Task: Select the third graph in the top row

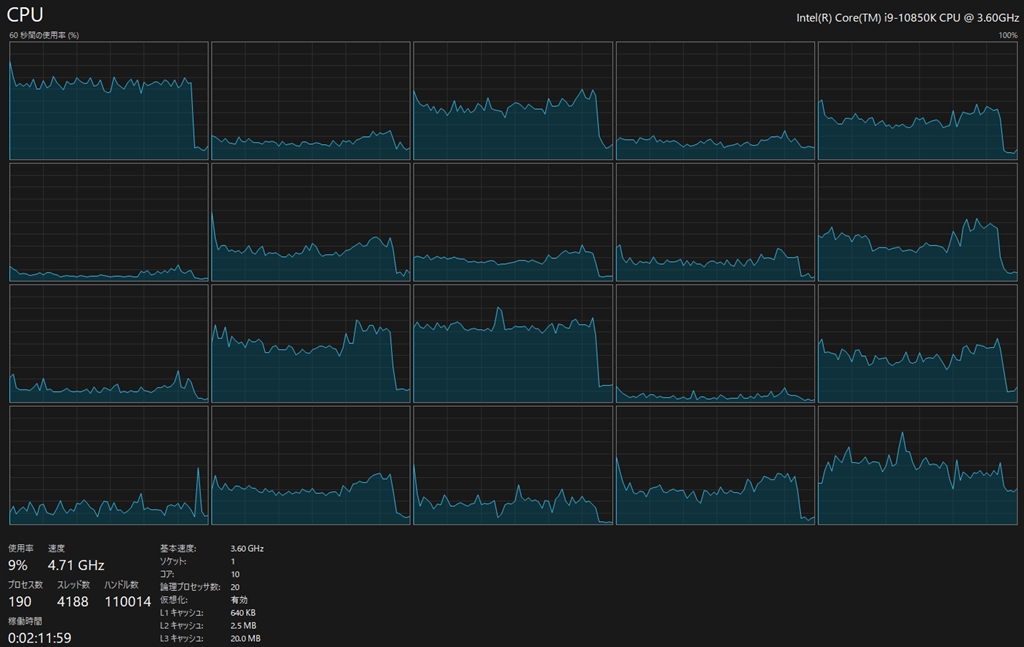Action: click(x=512, y=101)
